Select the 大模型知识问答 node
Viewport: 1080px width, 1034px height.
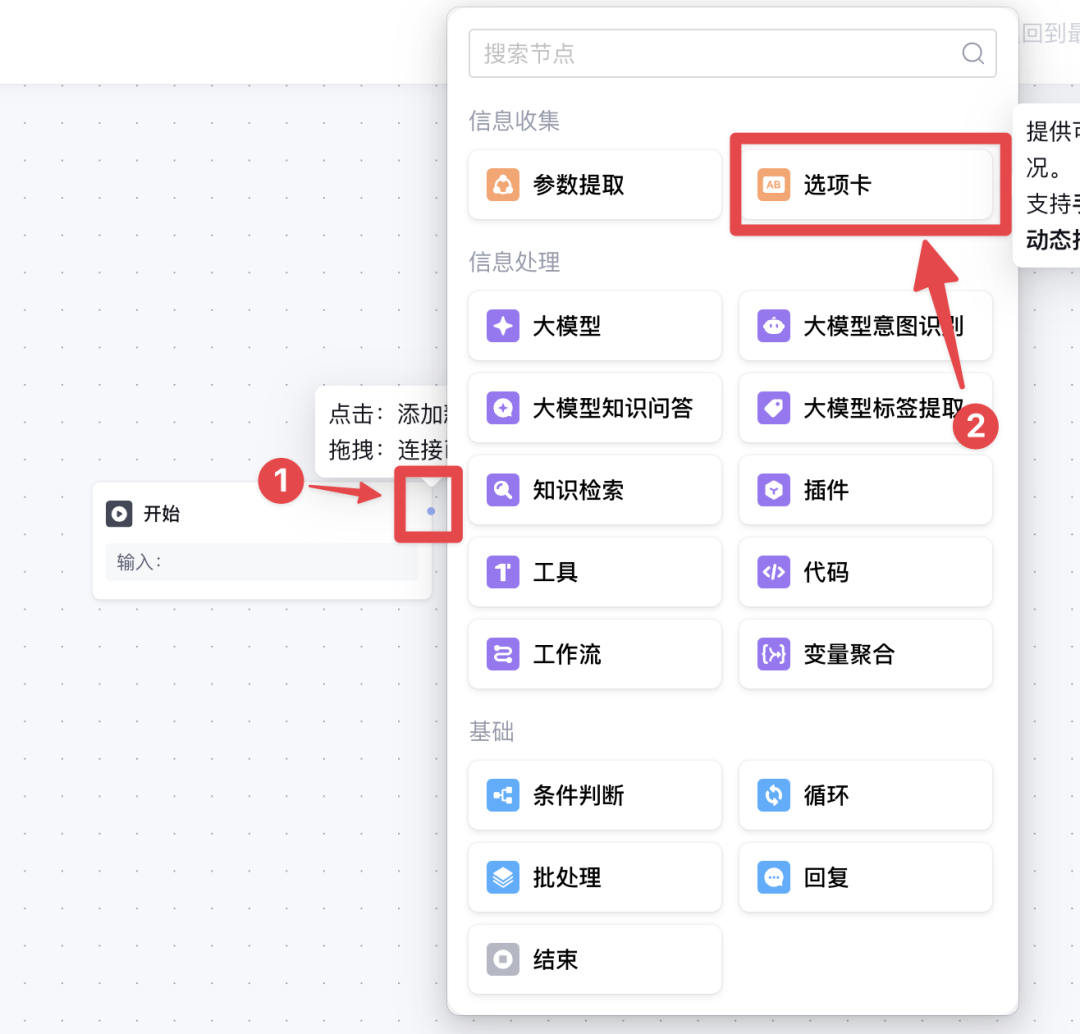click(594, 408)
